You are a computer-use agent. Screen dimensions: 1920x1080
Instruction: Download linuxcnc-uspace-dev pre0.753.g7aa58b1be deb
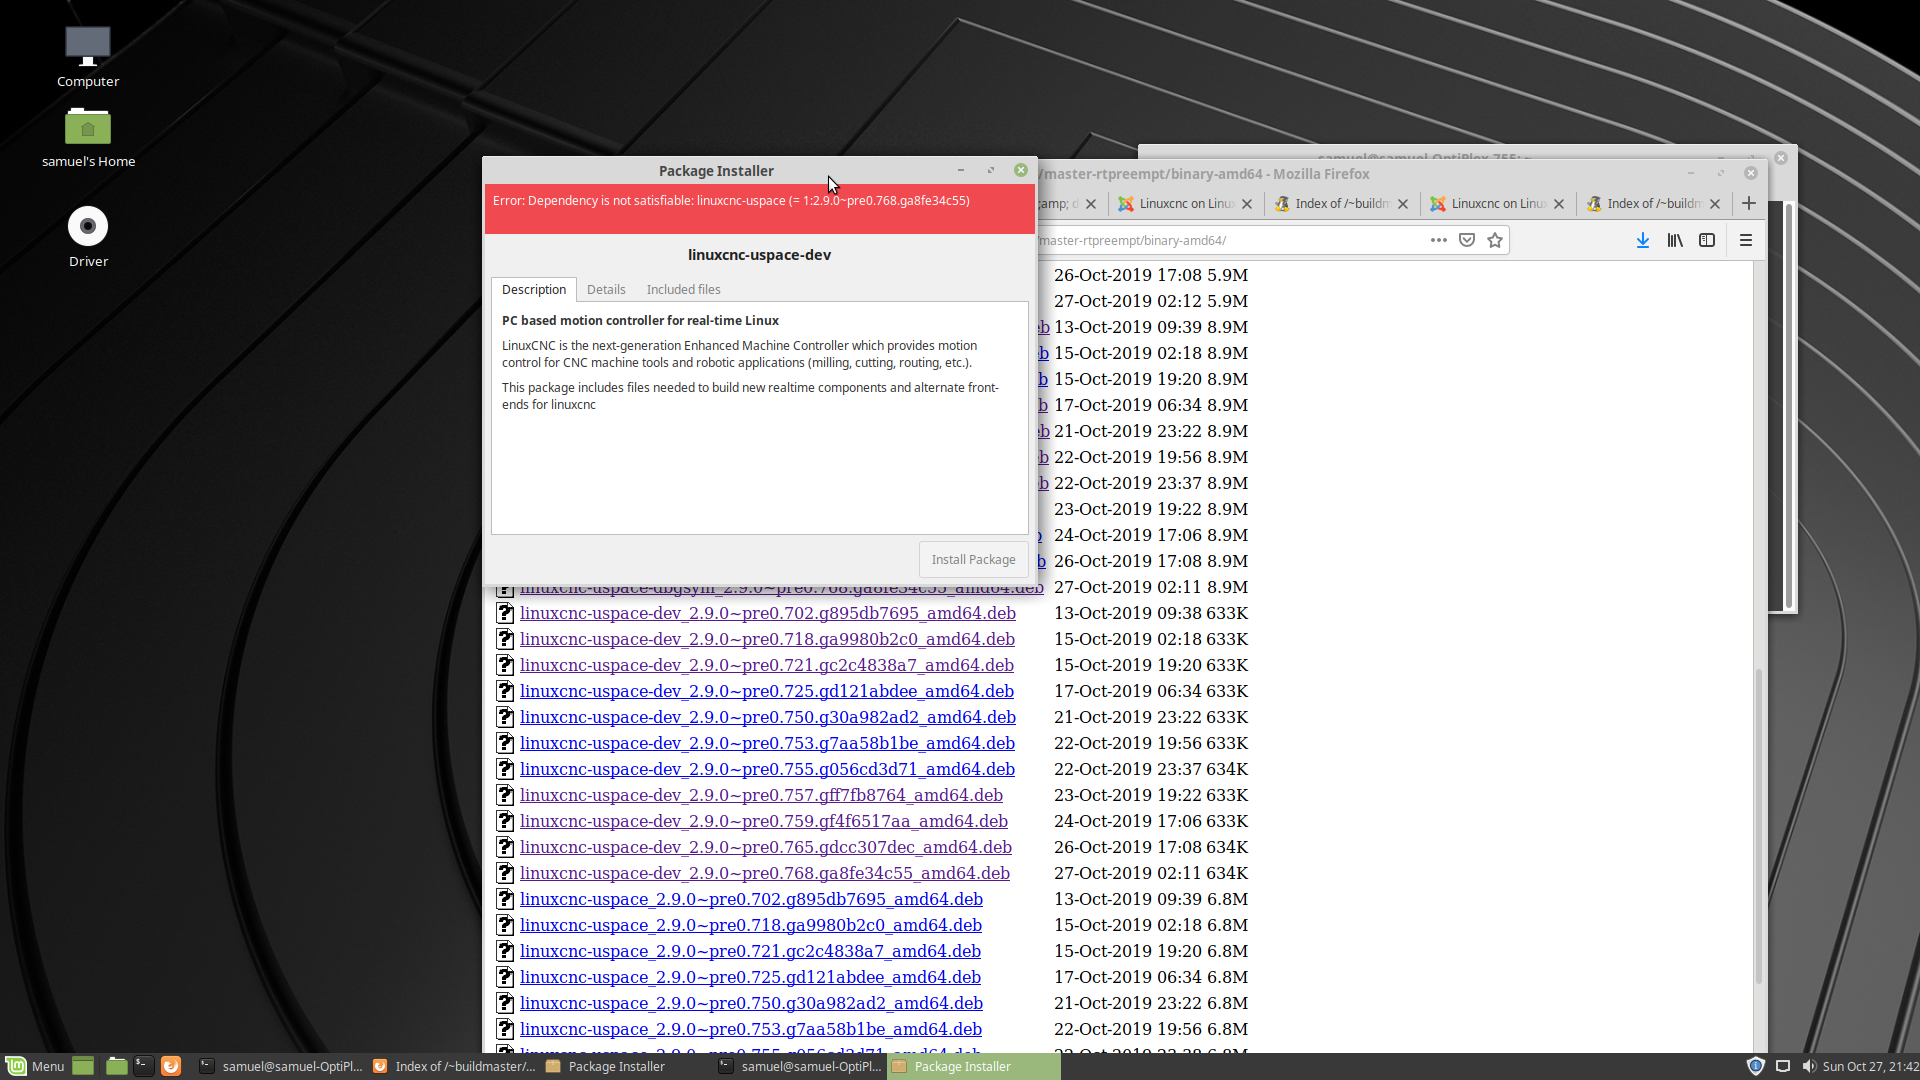pos(767,743)
